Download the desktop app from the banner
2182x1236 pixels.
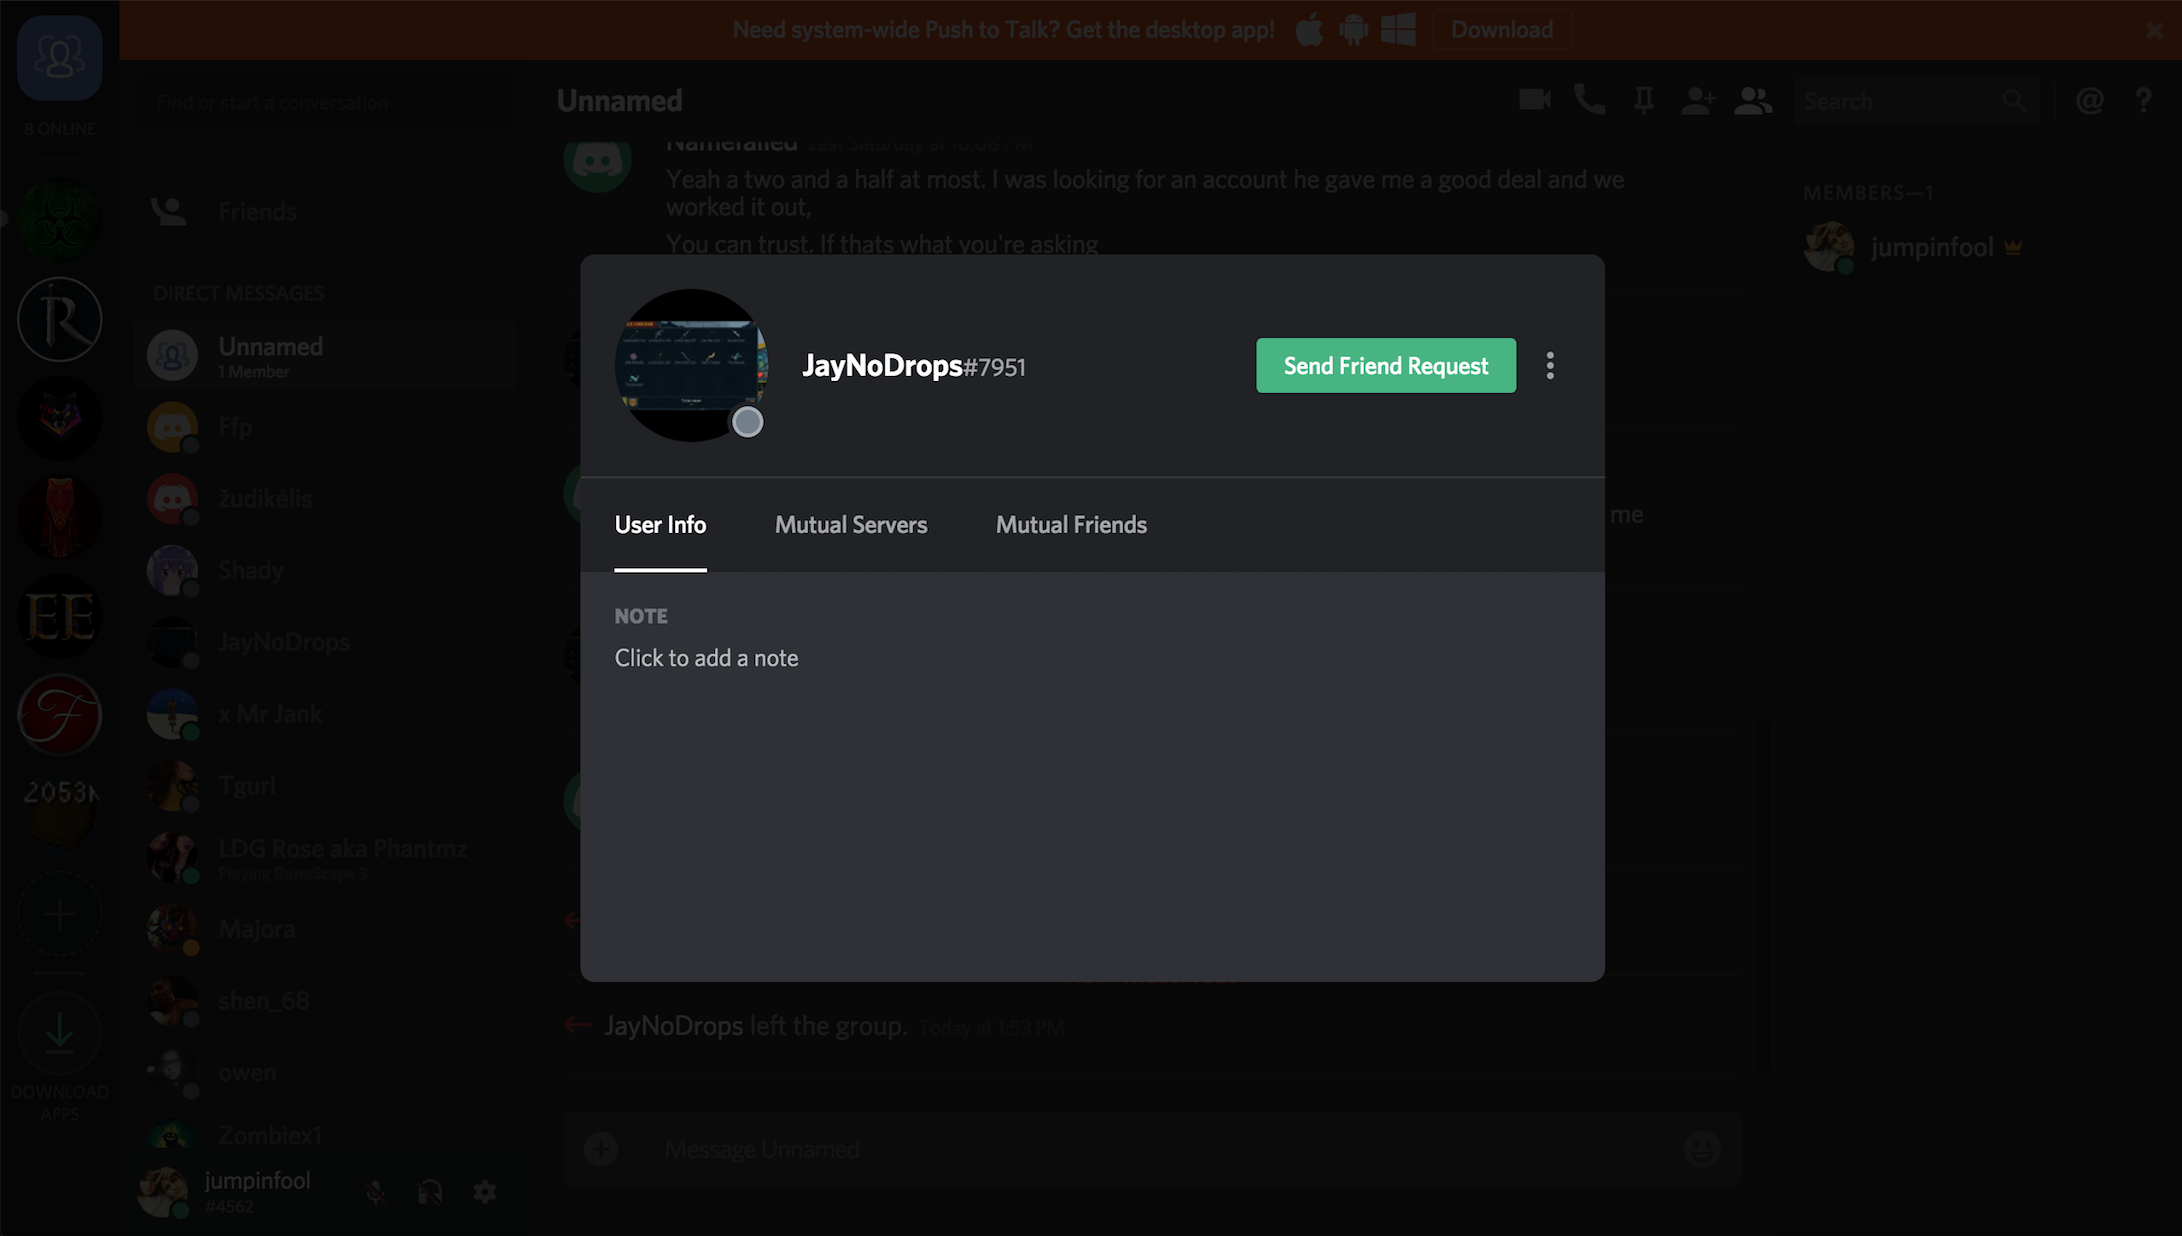coord(1501,30)
